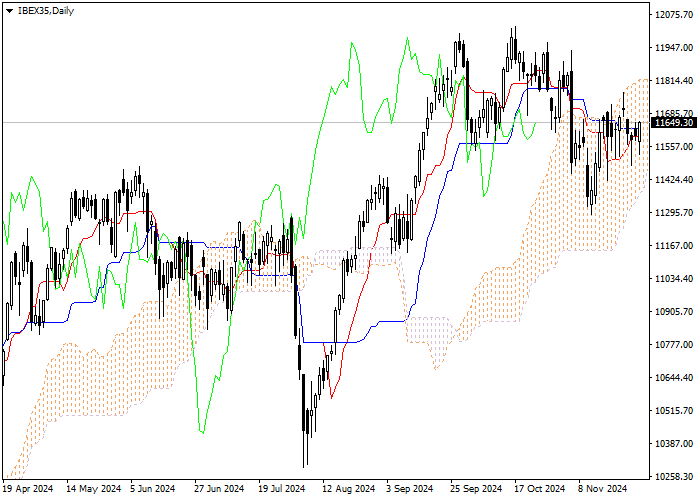Image resolution: width=700 pixels, height=500 pixels.
Task: Click the 17 Oct 2024 date label
Action: [x=539, y=489]
